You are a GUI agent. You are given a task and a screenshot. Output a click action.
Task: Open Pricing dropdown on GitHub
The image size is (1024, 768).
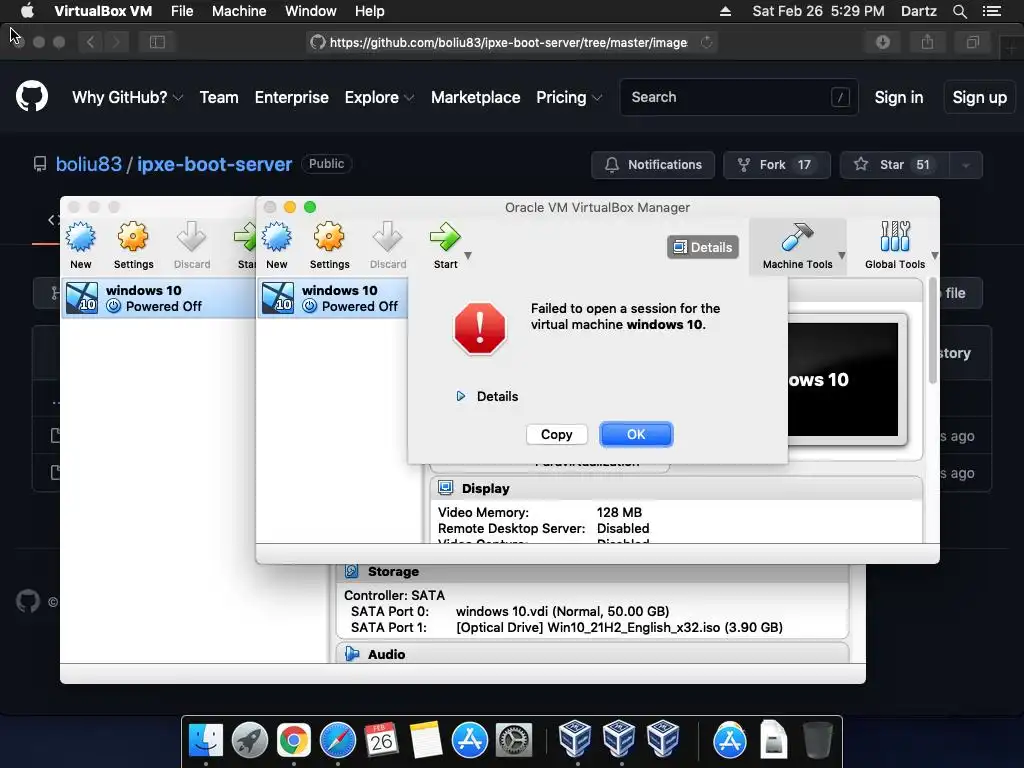click(569, 97)
